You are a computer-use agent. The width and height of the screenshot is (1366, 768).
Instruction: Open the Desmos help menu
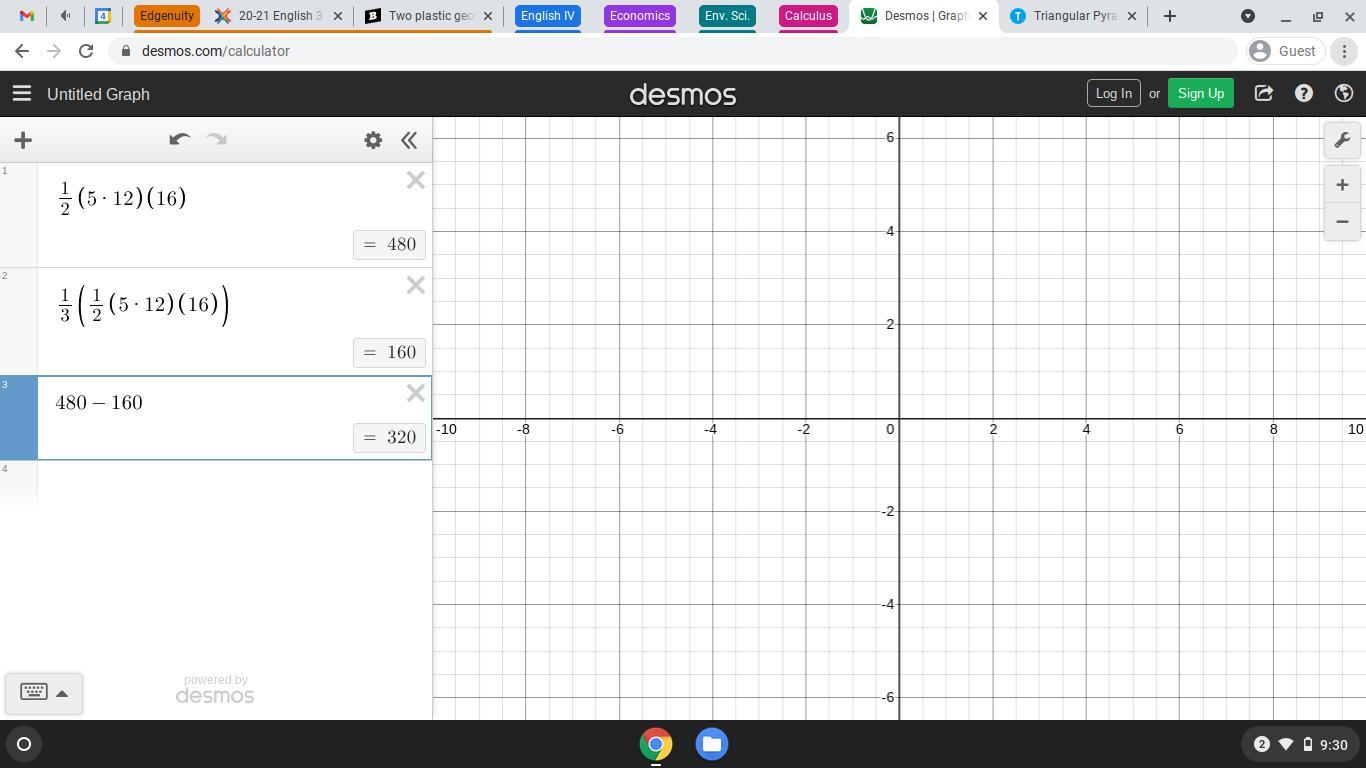[x=1304, y=93]
